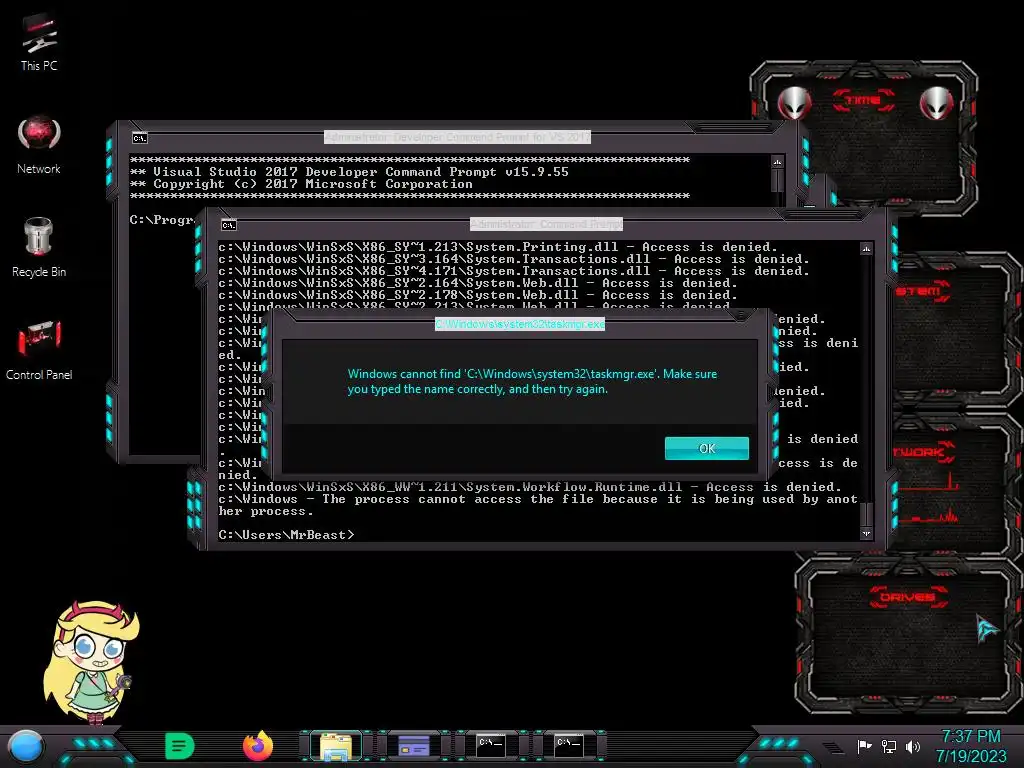The height and width of the screenshot is (768, 1024).
Task: Open the Control Panel desktop icon
Action: click(39, 351)
